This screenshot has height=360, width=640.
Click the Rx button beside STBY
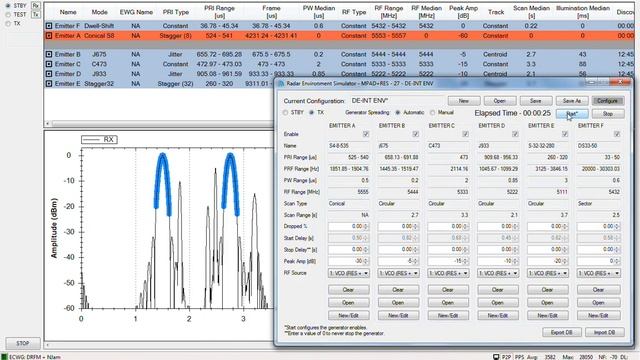(x=36, y=6)
